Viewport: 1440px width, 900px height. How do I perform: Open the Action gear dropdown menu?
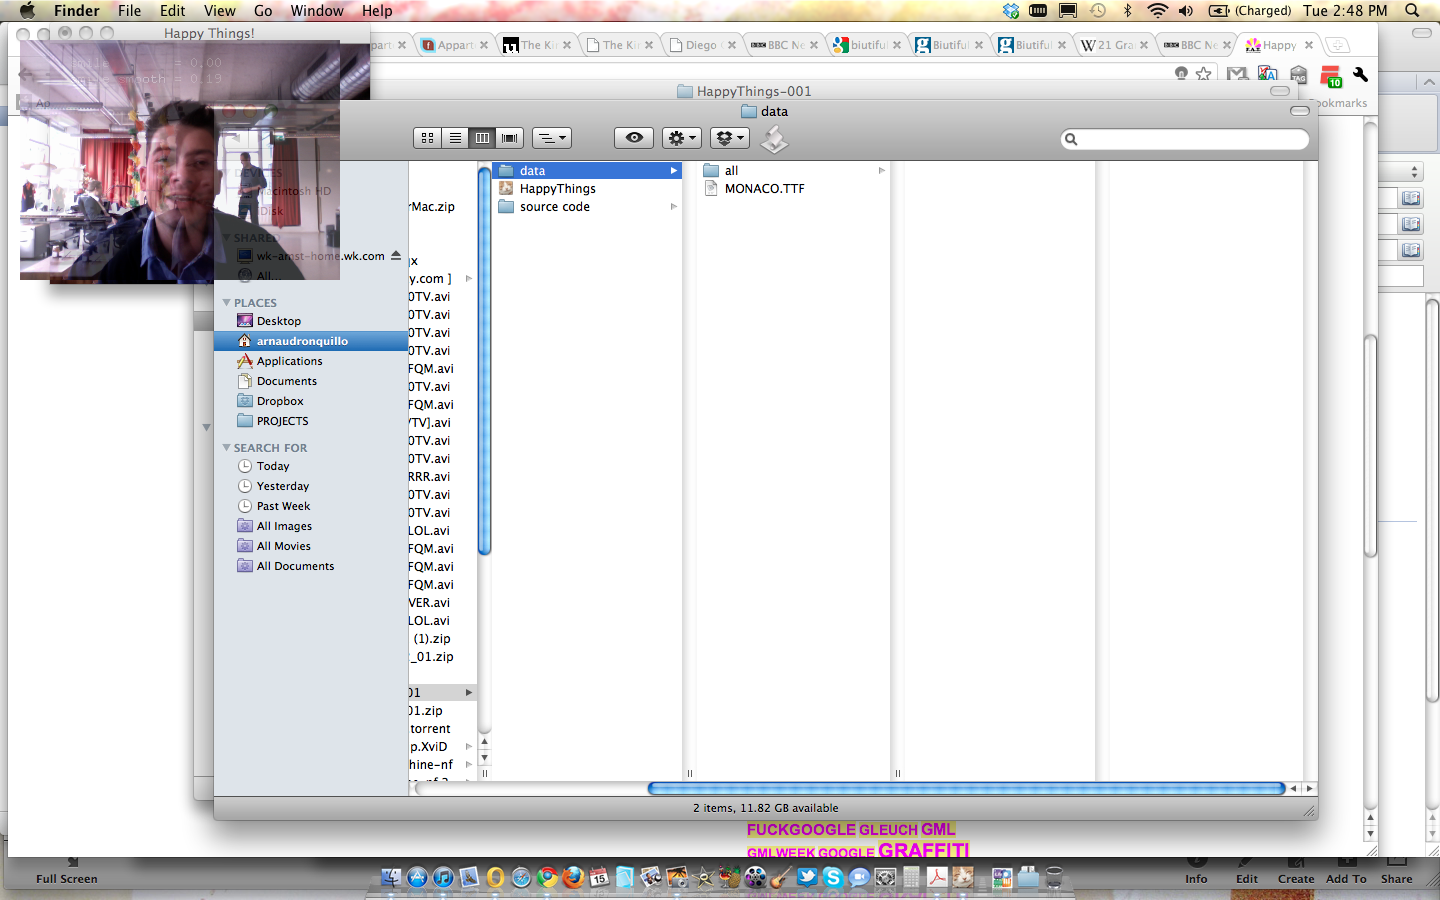pos(681,138)
